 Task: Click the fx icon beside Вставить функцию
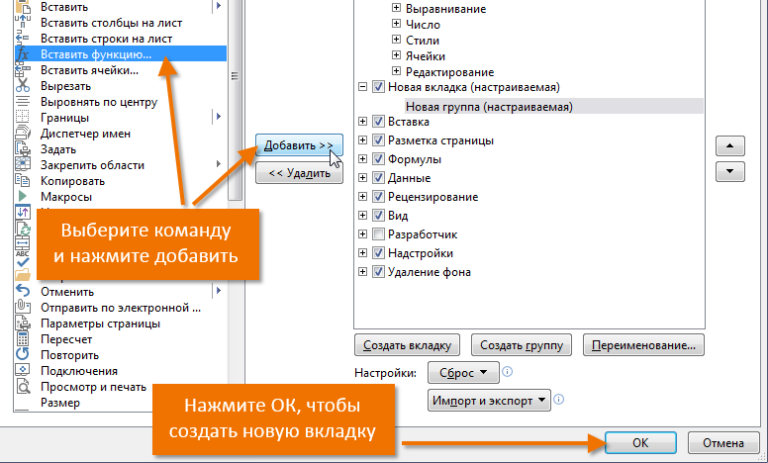(x=24, y=54)
